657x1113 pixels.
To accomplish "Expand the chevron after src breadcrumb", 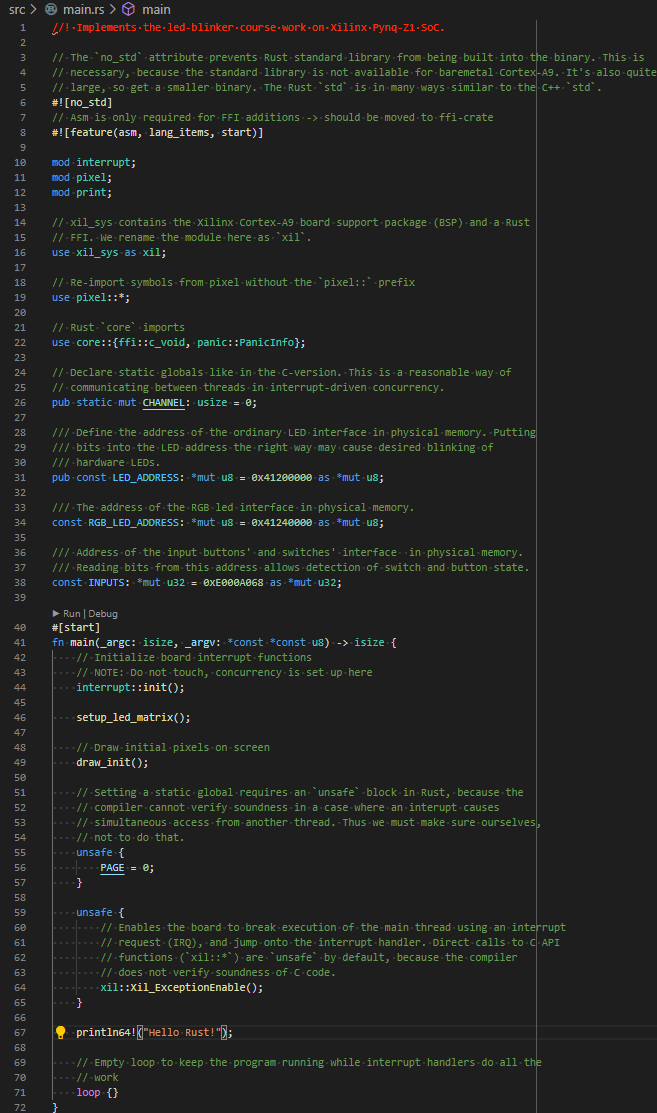I will coord(33,9).
